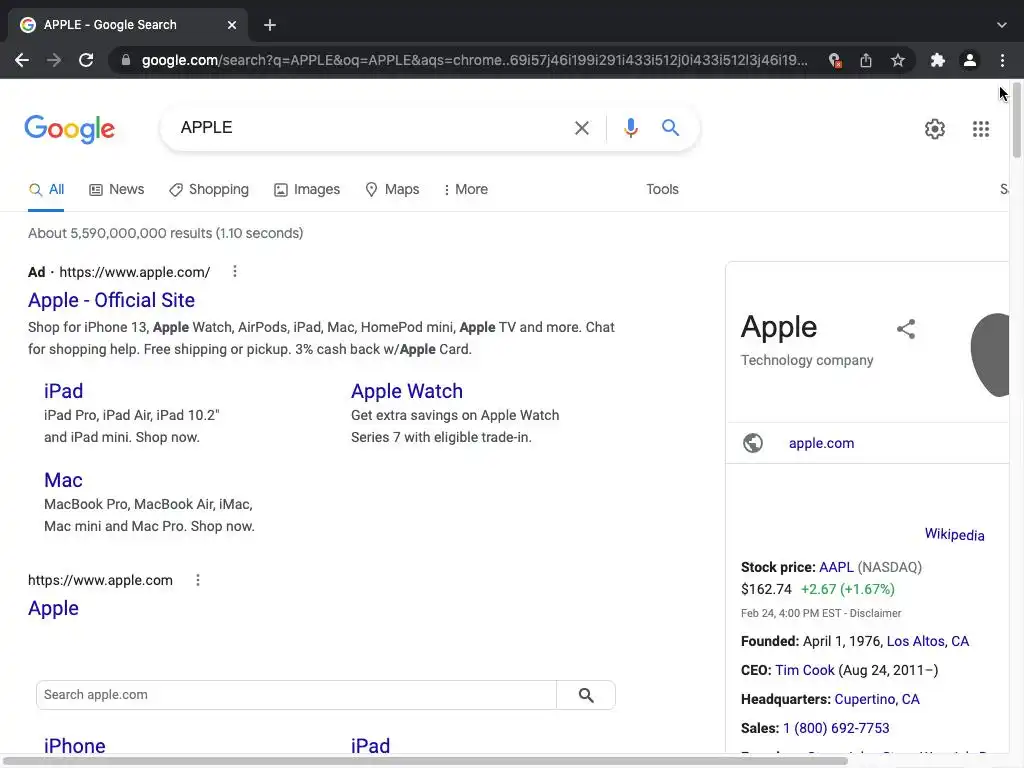This screenshot has height=768, width=1024.
Task: Open the Chrome profile avatar icon
Action: [970, 60]
